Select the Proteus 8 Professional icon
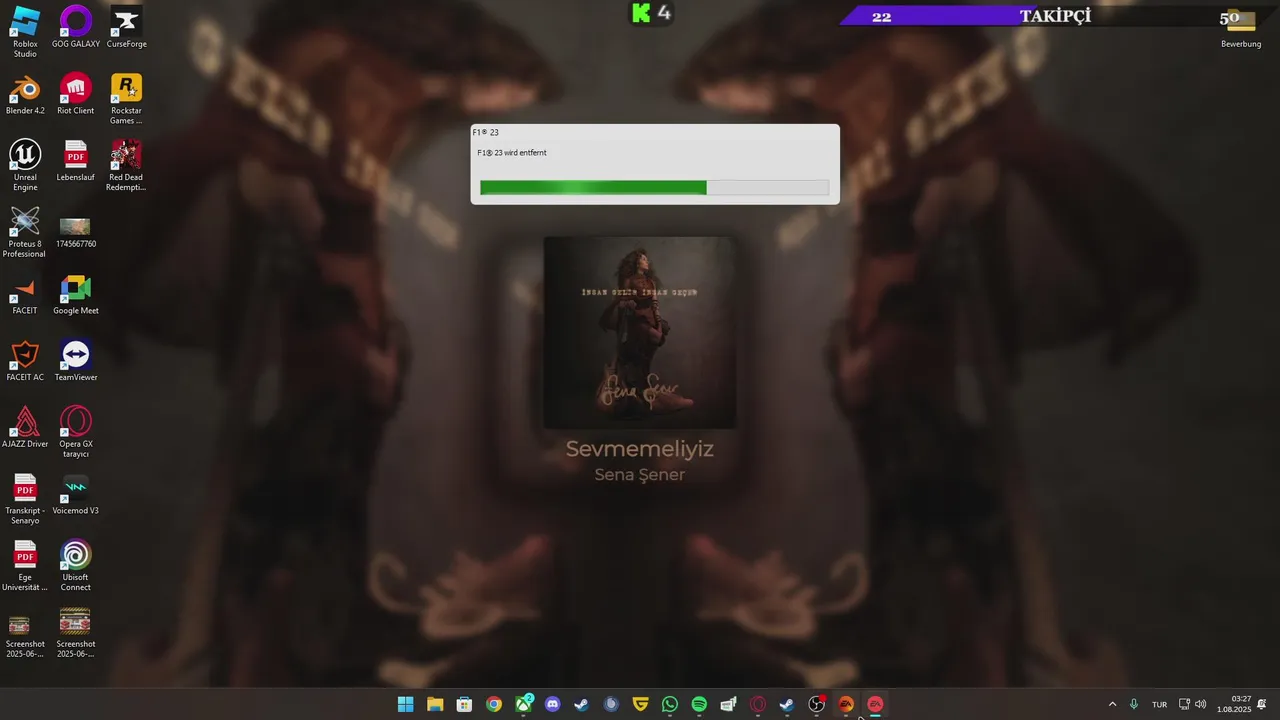This screenshot has width=1280, height=720. pos(25,232)
